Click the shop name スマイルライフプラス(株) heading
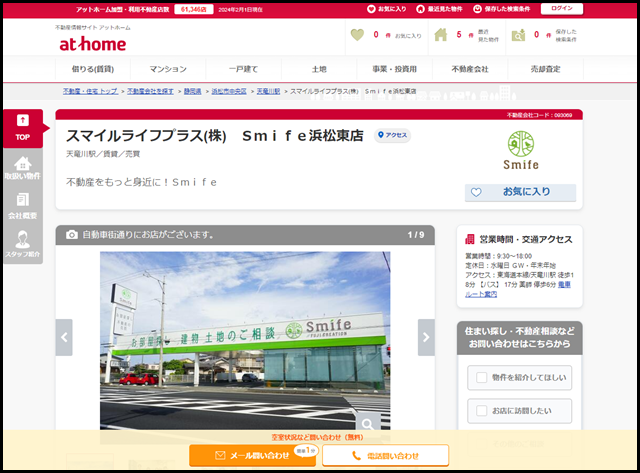The image size is (640, 473). (215, 135)
